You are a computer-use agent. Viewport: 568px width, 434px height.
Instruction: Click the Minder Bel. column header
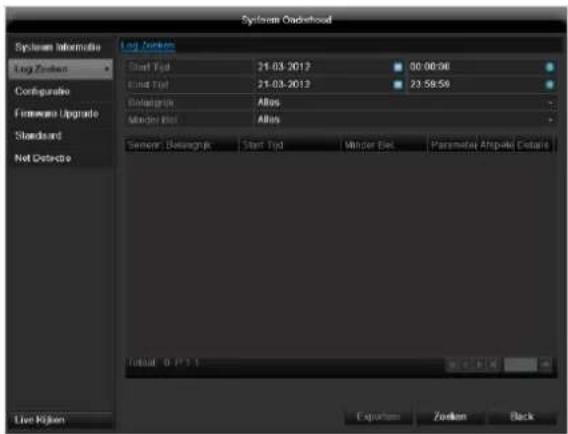(x=384, y=145)
